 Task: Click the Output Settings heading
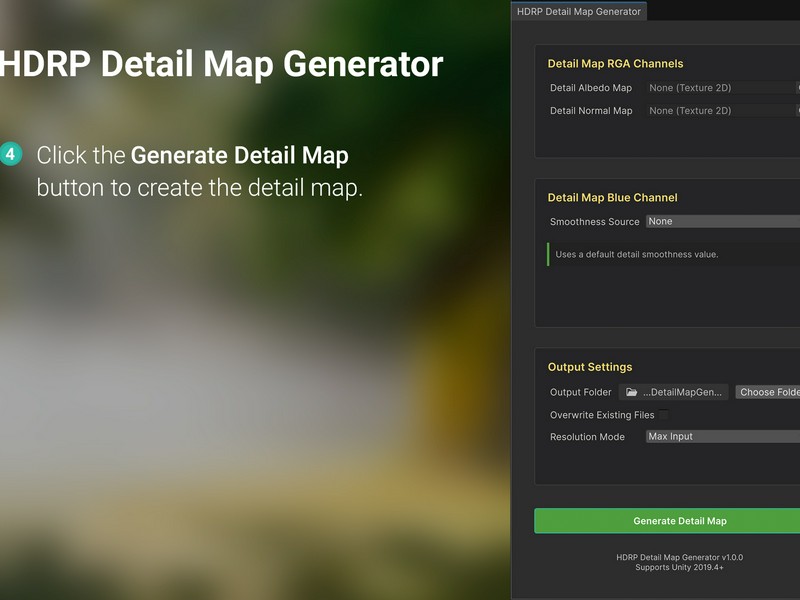point(590,367)
